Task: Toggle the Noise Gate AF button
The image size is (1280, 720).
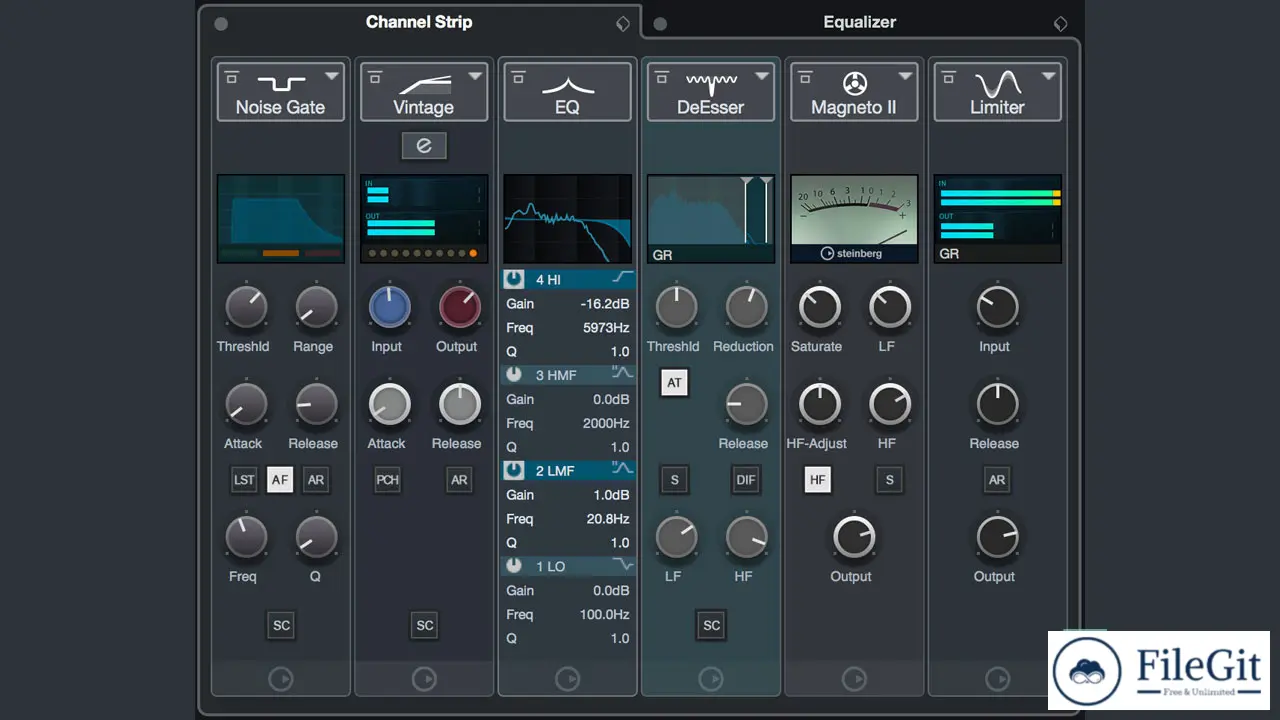Action: click(x=280, y=480)
